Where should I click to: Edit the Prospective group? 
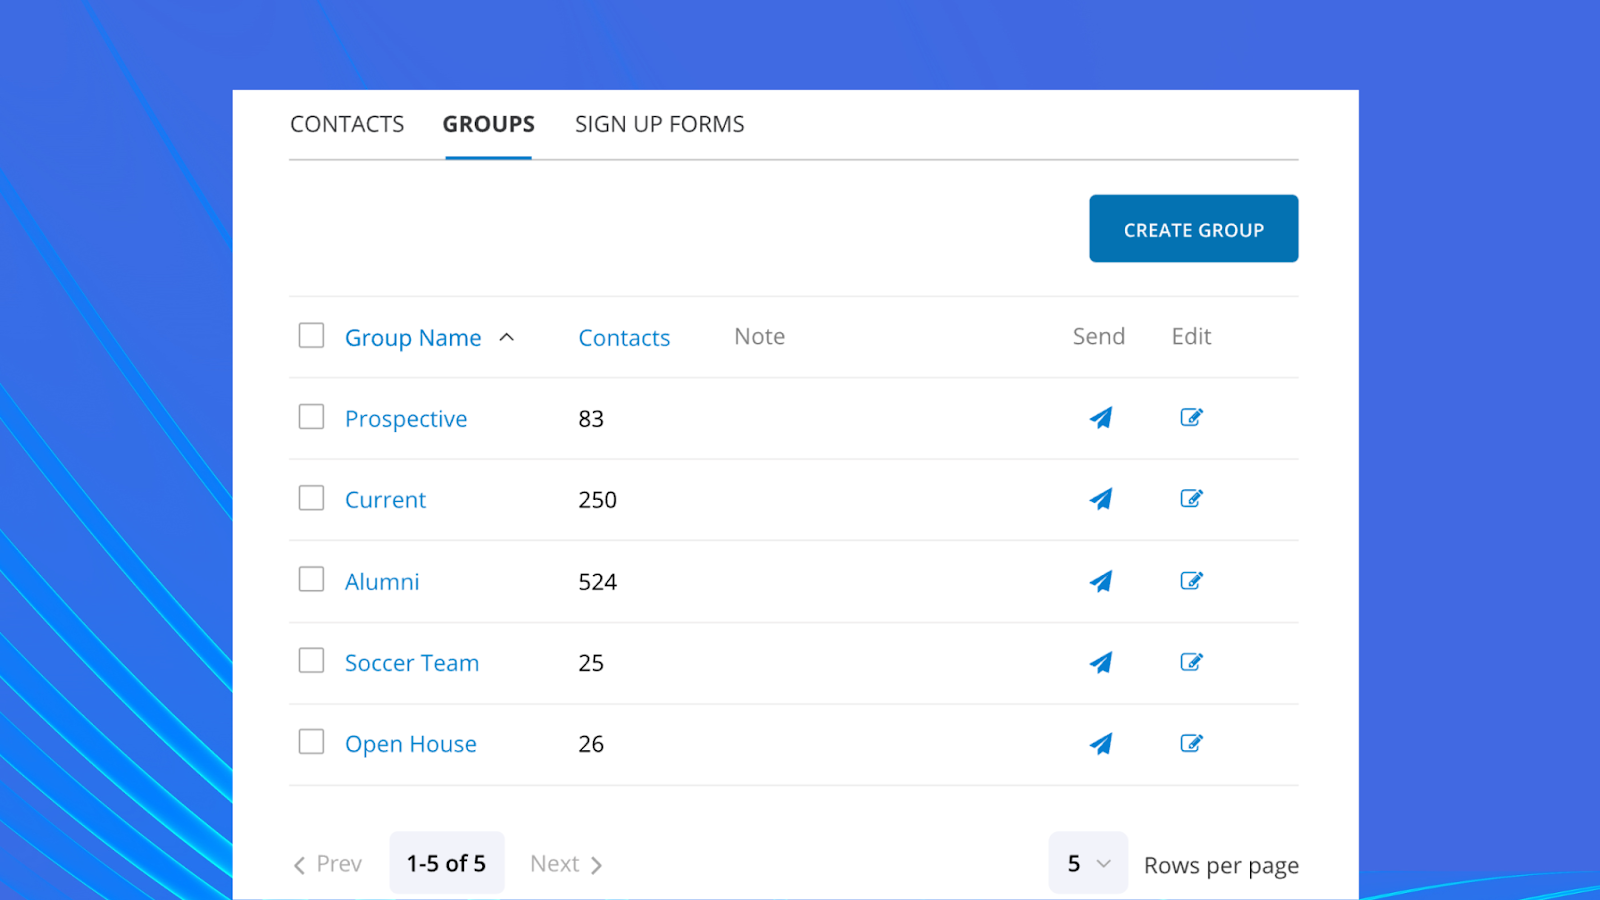pos(1191,417)
